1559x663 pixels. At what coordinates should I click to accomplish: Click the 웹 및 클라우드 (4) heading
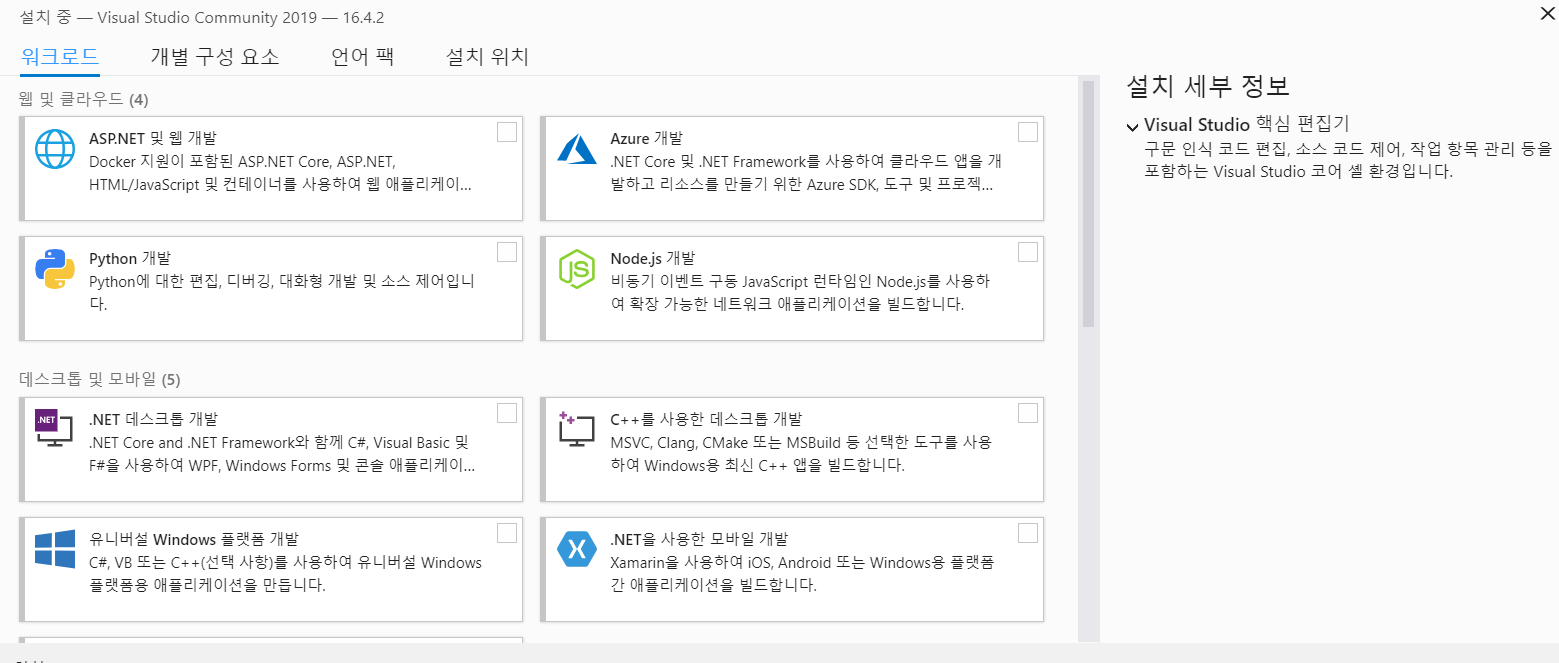pyautogui.click(x=84, y=99)
